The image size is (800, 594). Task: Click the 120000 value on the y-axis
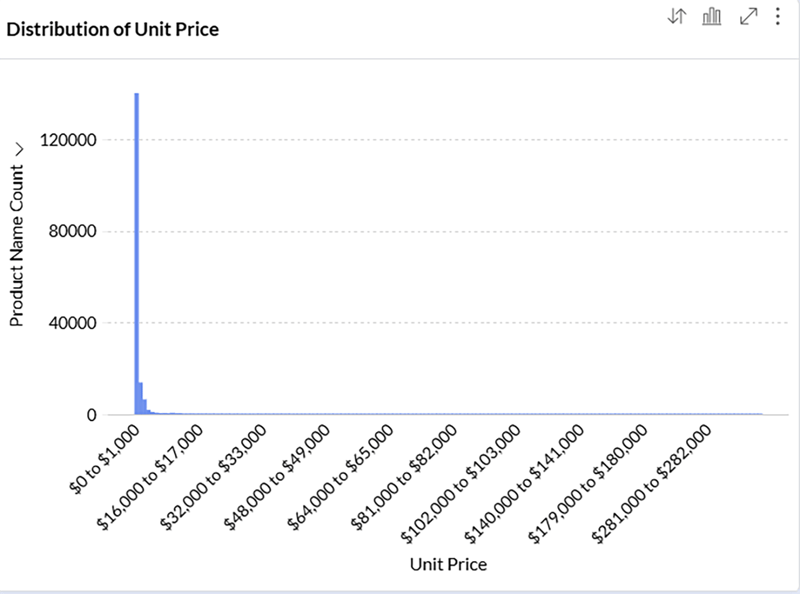(66, 141)
